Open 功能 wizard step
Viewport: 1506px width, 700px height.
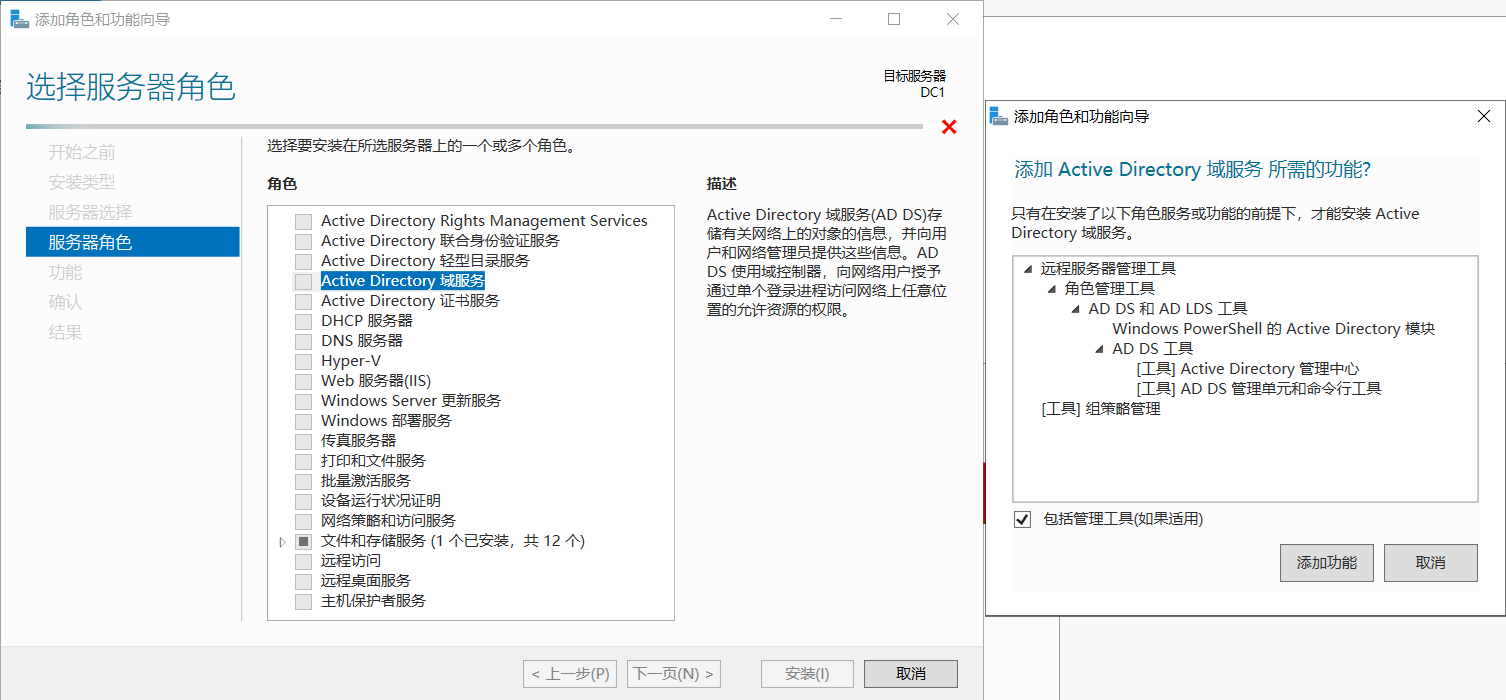(65, 272)
